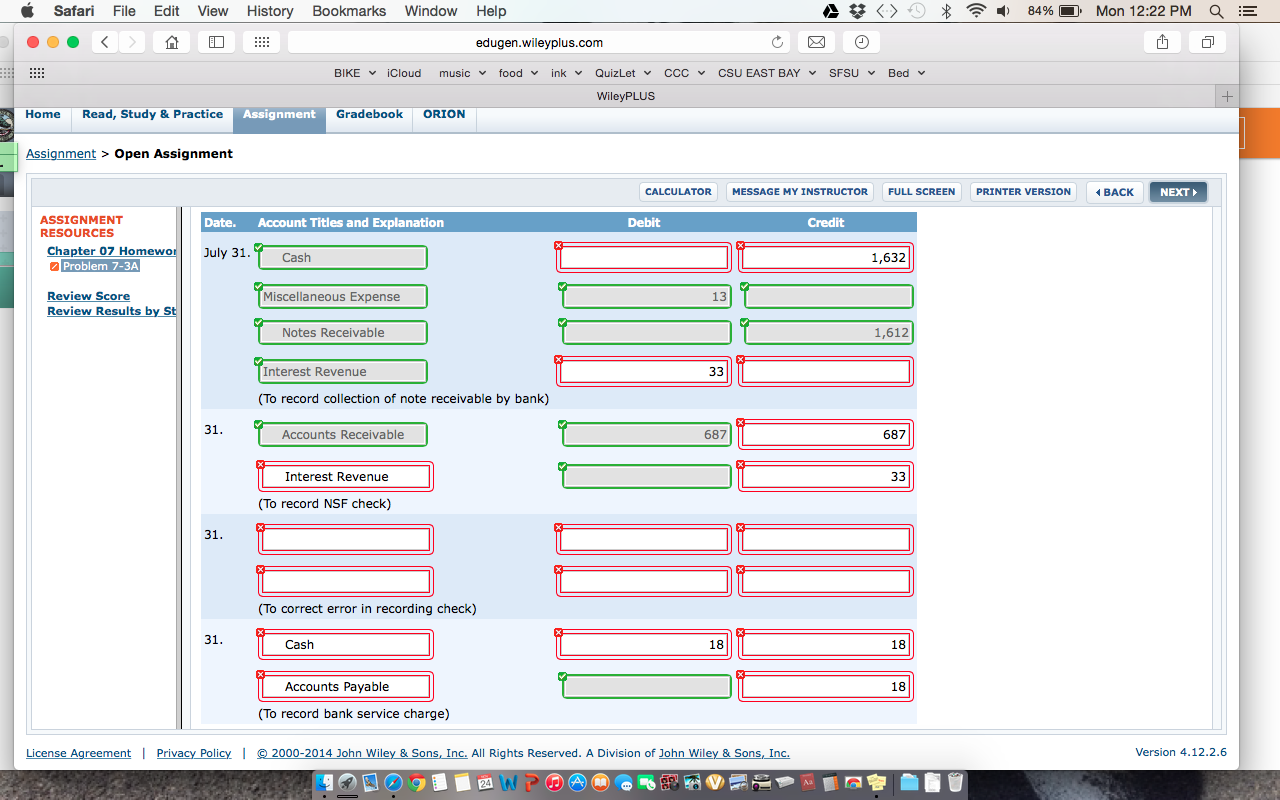Open the History menu
This screenshot has height=800, width=1280.
270,11
